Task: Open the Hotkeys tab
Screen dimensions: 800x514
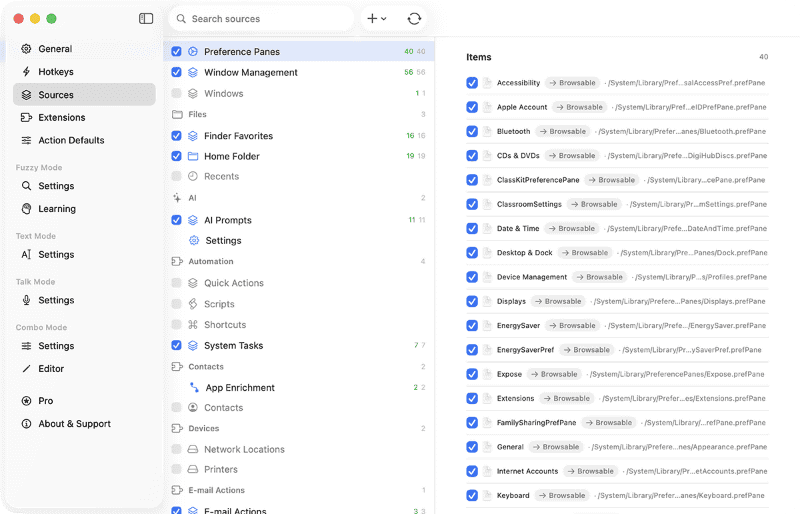Action: coord(84,72)
